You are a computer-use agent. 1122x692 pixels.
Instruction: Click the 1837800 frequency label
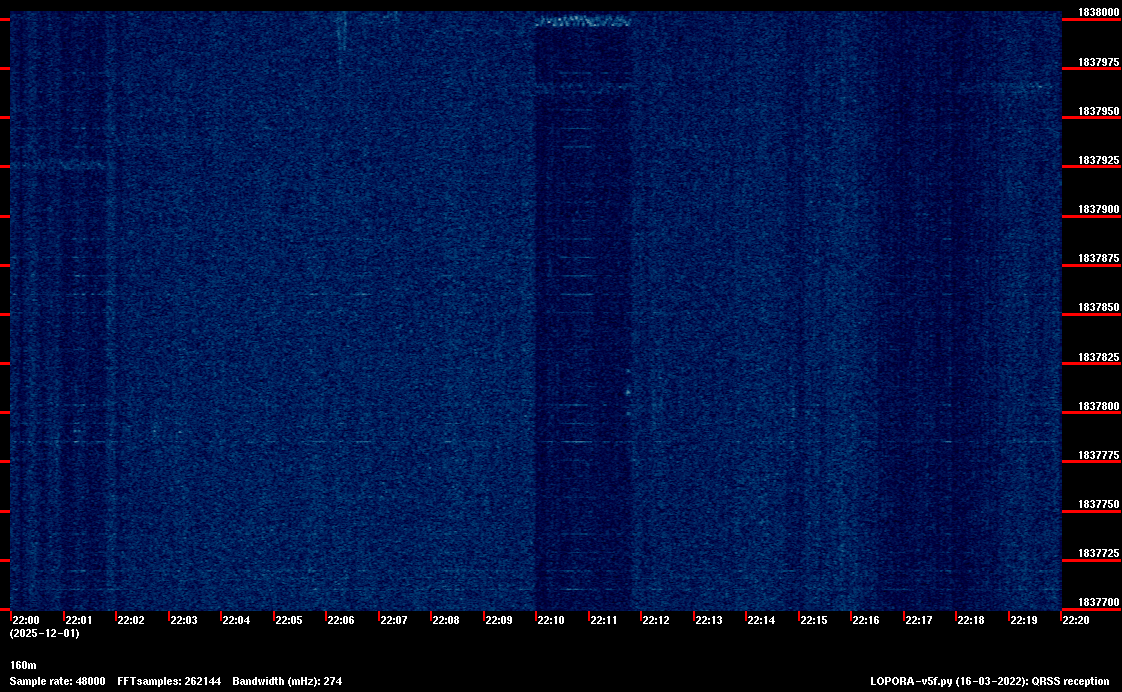[1098, 406]
